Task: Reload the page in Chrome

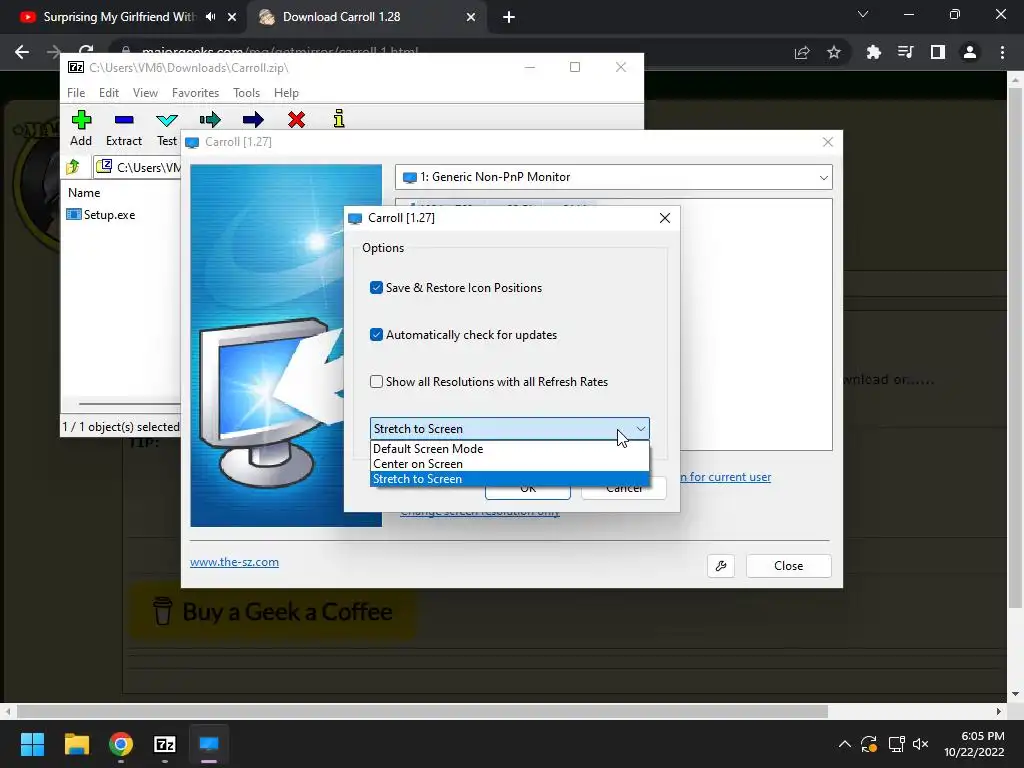Action: coord(86,51)
